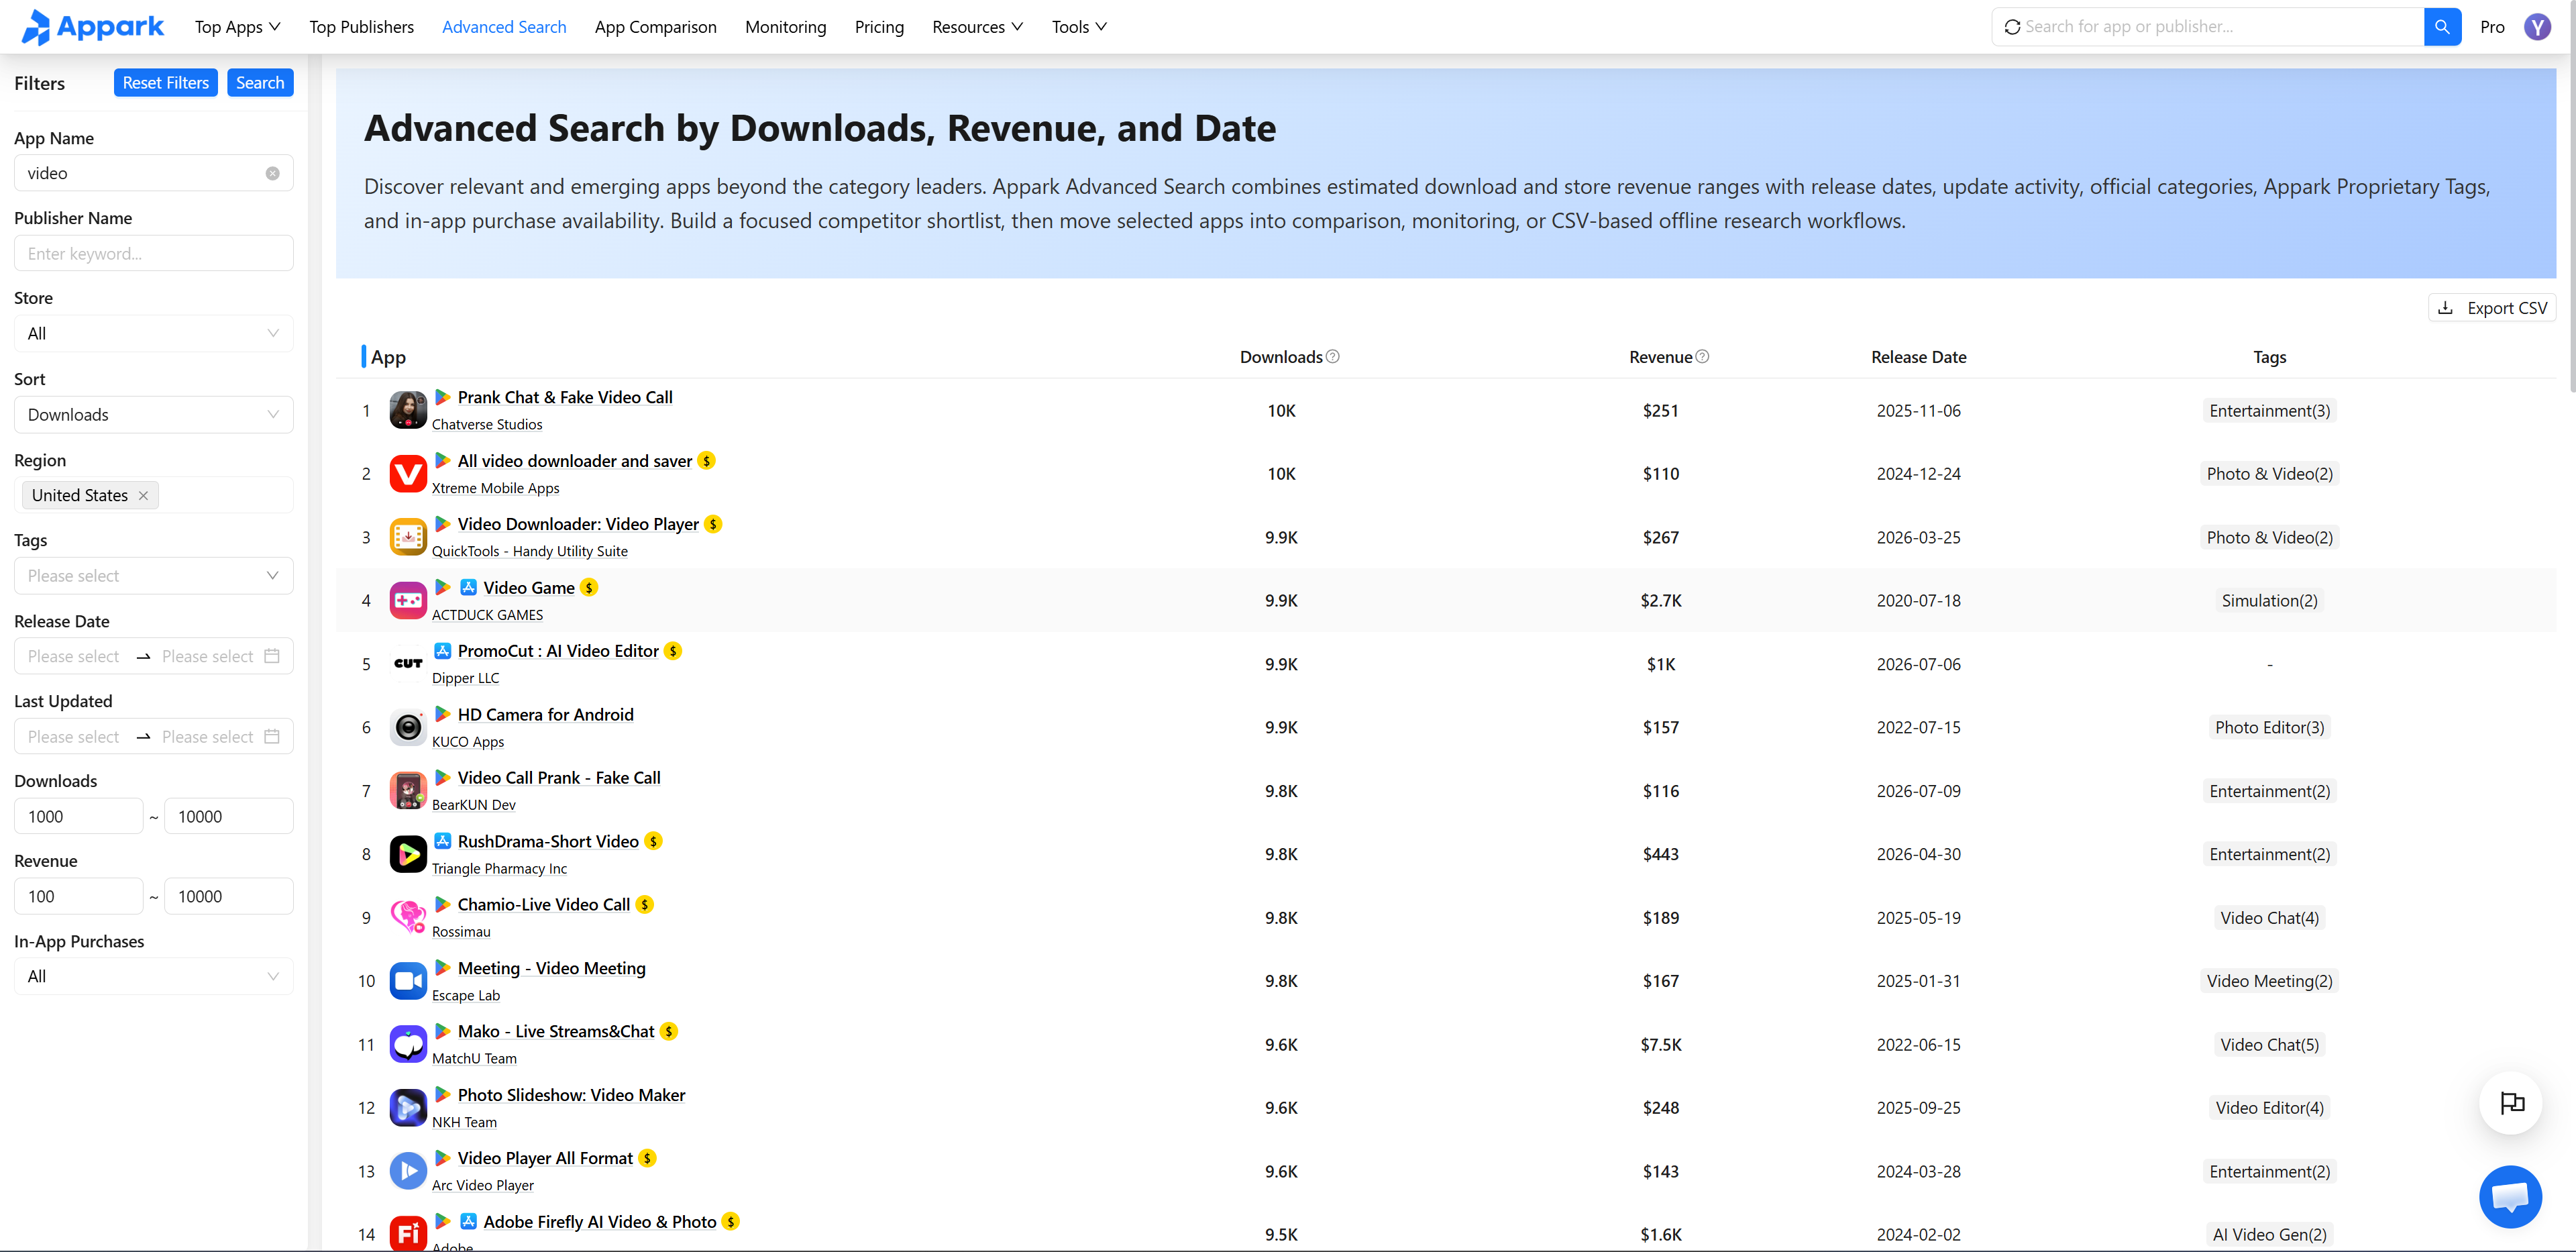This screenshot has height=1252, width=2576.
Task: Expand the Tools menu
Action: (x=1079, y=27)
